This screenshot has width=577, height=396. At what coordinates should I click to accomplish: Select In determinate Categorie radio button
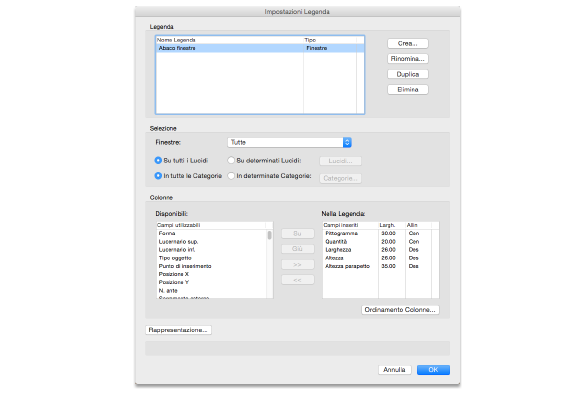231,176
